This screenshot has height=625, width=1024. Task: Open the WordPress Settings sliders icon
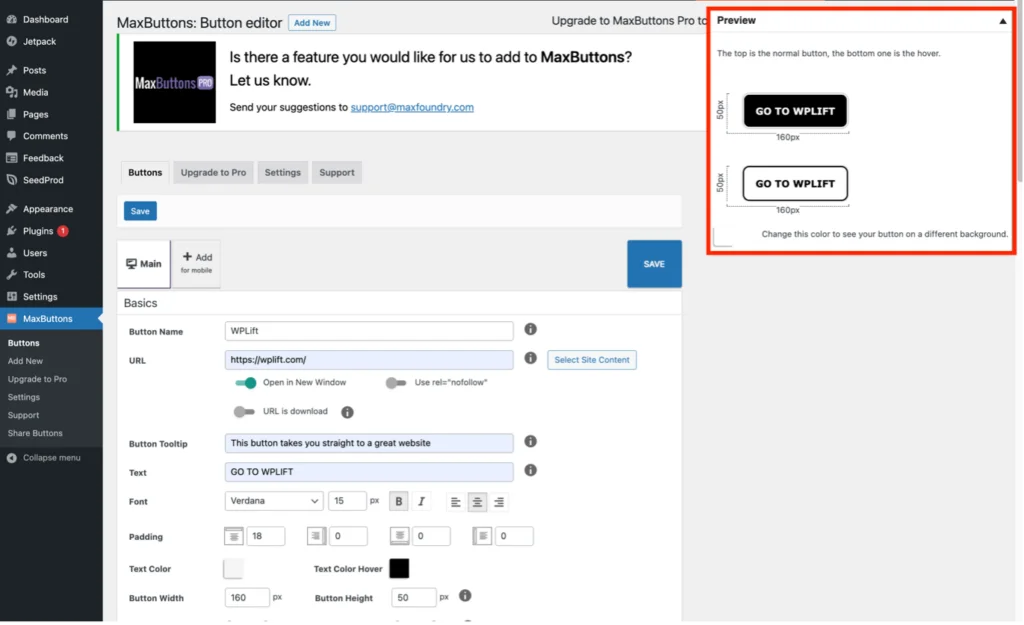tap(12, 296)
